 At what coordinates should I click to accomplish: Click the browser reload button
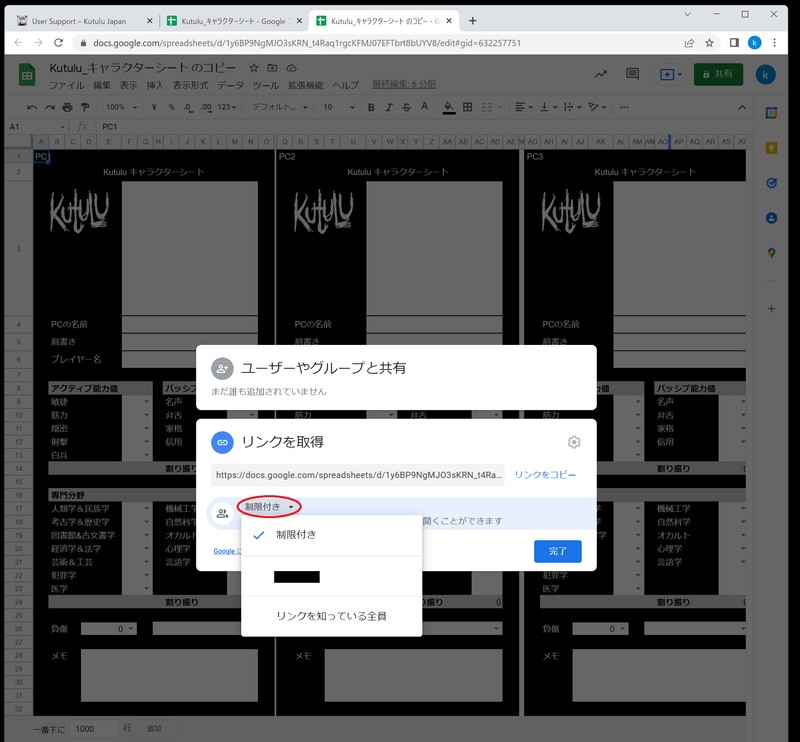[58, 43]
